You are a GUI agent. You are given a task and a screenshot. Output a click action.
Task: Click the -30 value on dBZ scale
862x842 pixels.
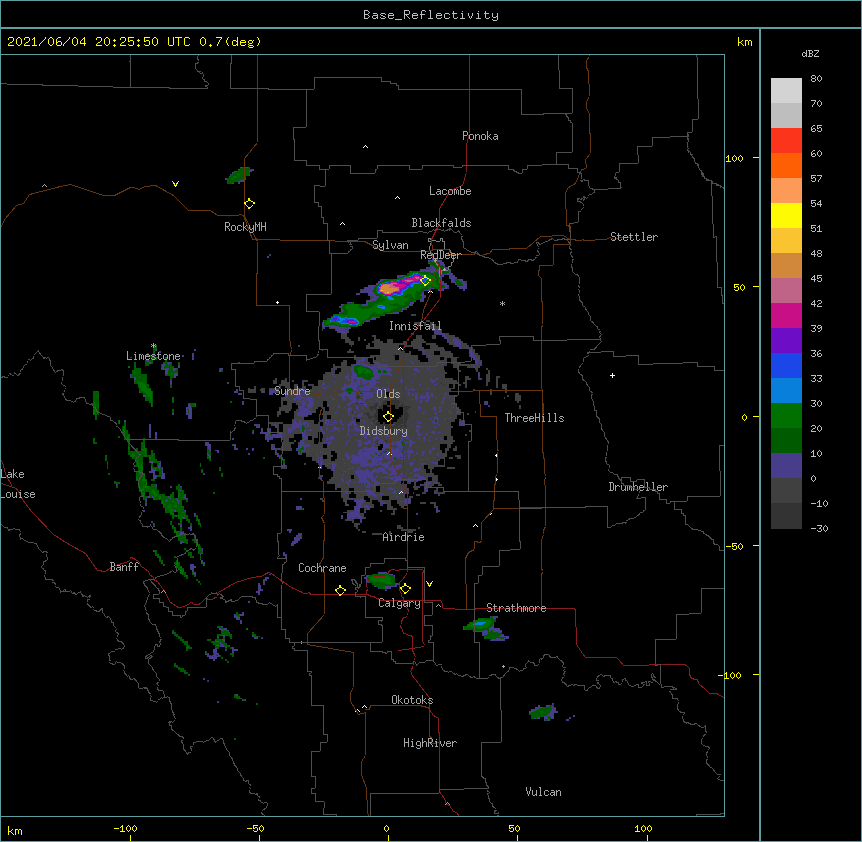click(x=819, y=528)
